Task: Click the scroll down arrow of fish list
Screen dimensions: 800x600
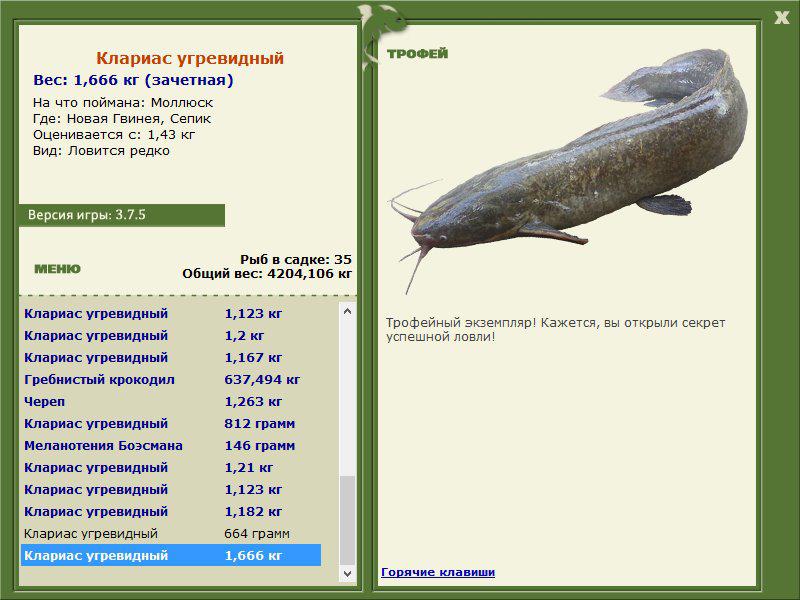Action: (347, 573)
